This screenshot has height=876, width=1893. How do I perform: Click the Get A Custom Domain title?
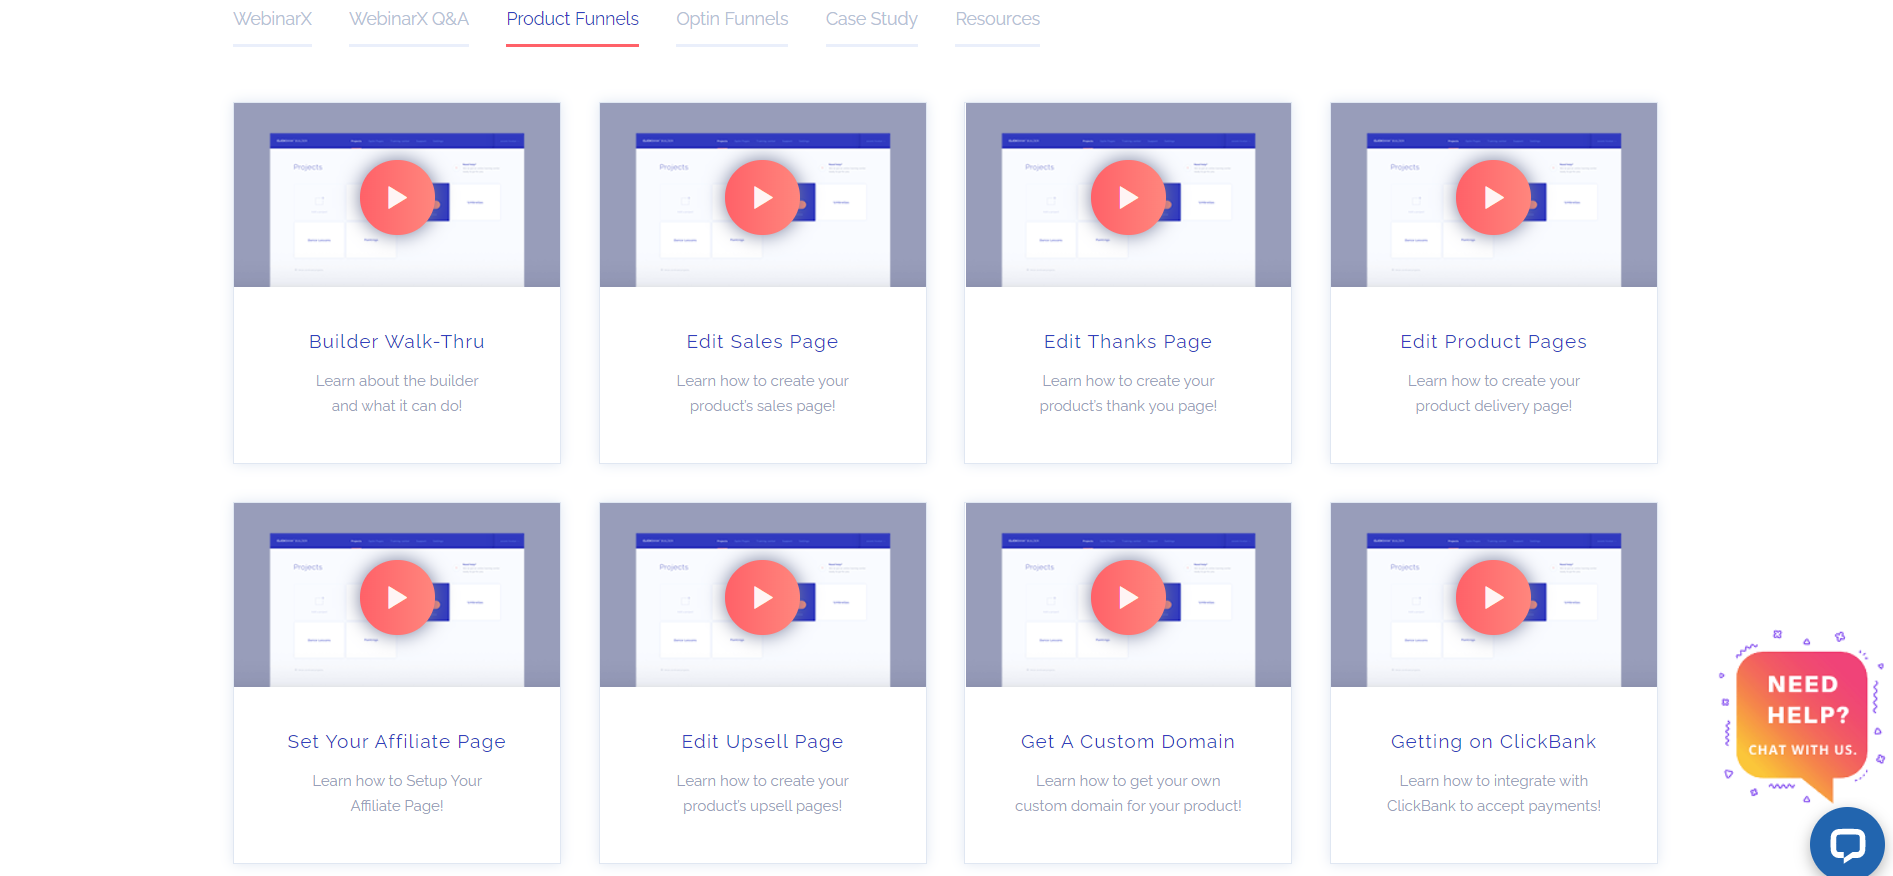(x=1128, y=742)
